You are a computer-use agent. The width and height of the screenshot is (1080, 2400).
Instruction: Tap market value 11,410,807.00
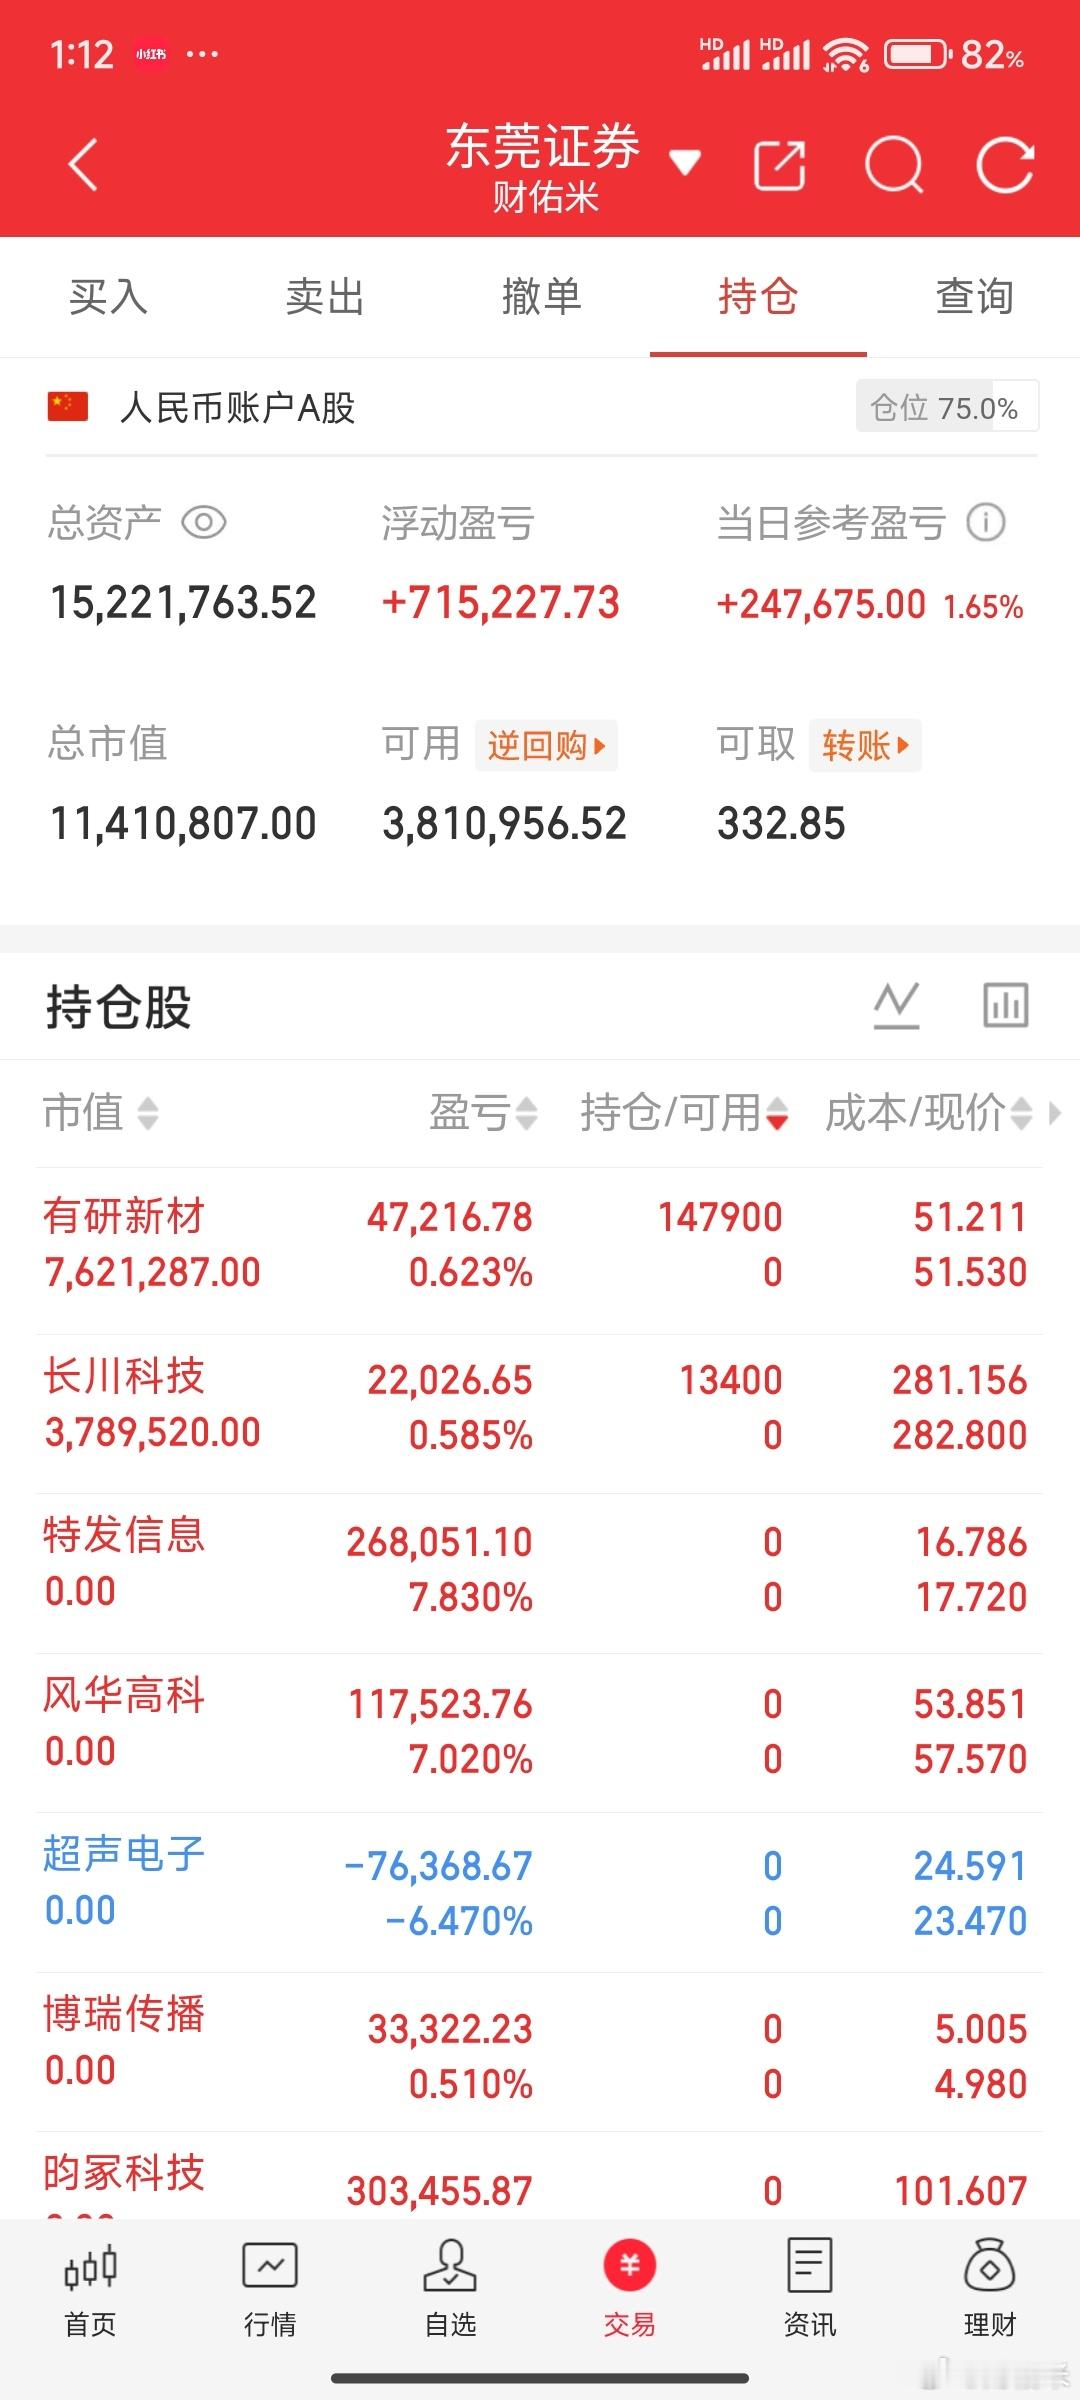click(x=183, y=824)
